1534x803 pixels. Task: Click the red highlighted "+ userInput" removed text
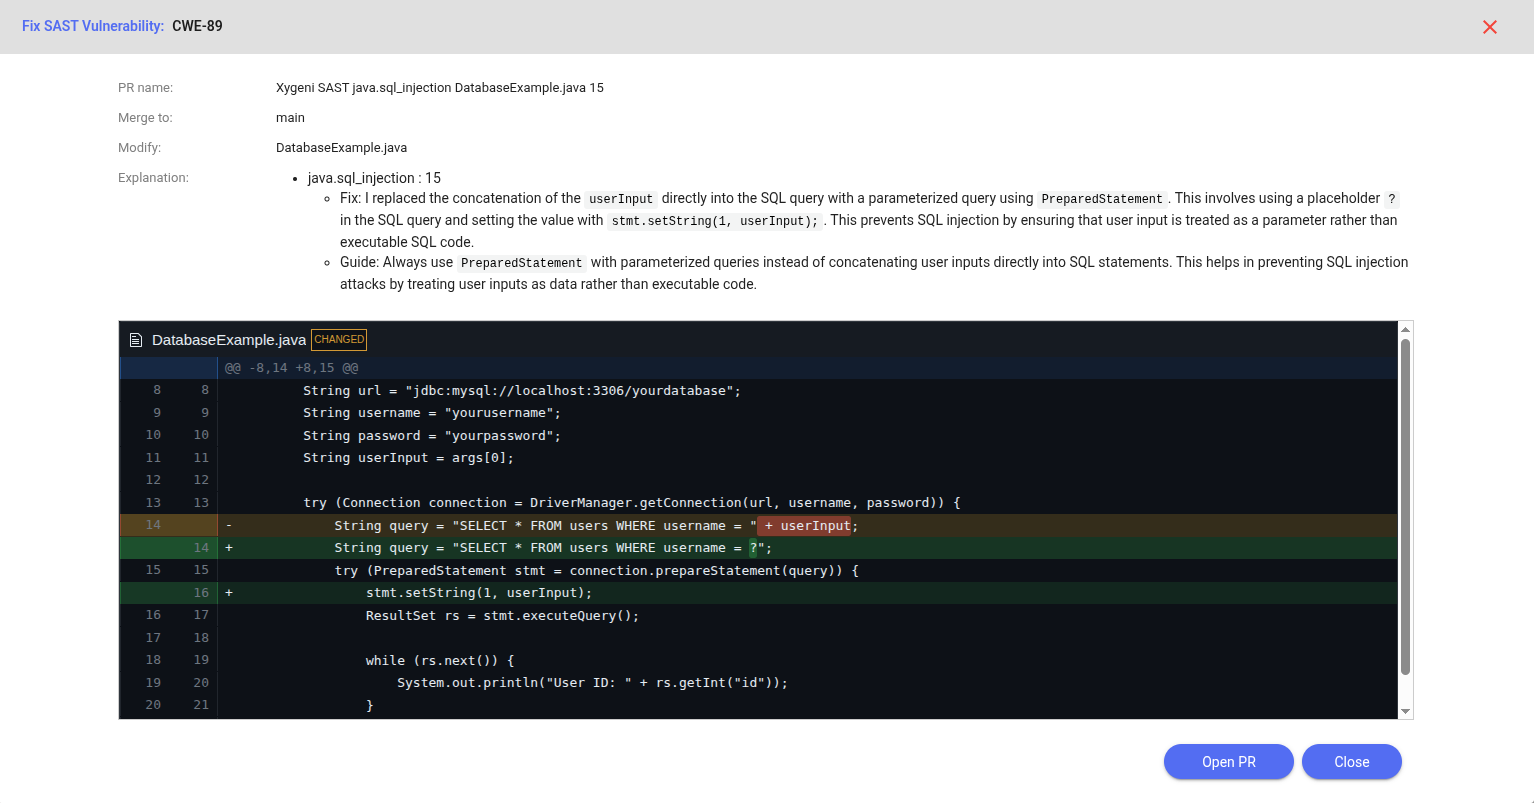click(805, 526)
